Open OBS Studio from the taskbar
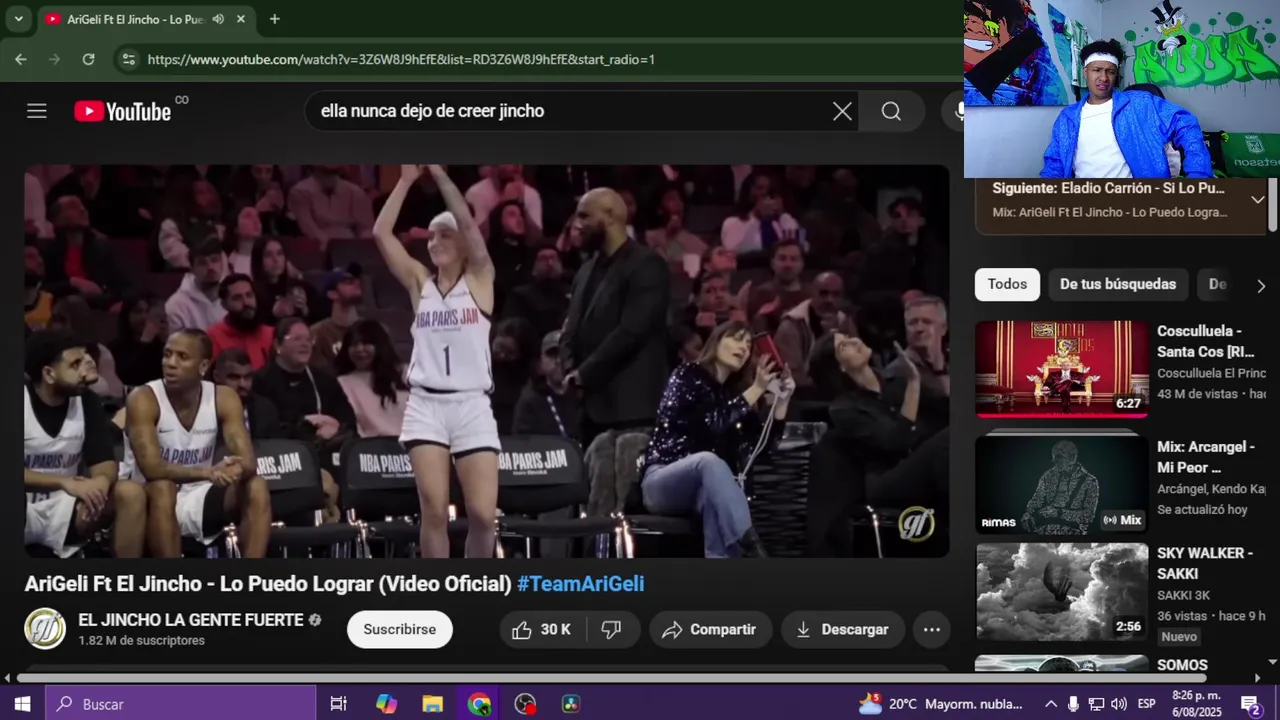The width and height of the screenshot is (1280, 720). click(x=525, y=704)
